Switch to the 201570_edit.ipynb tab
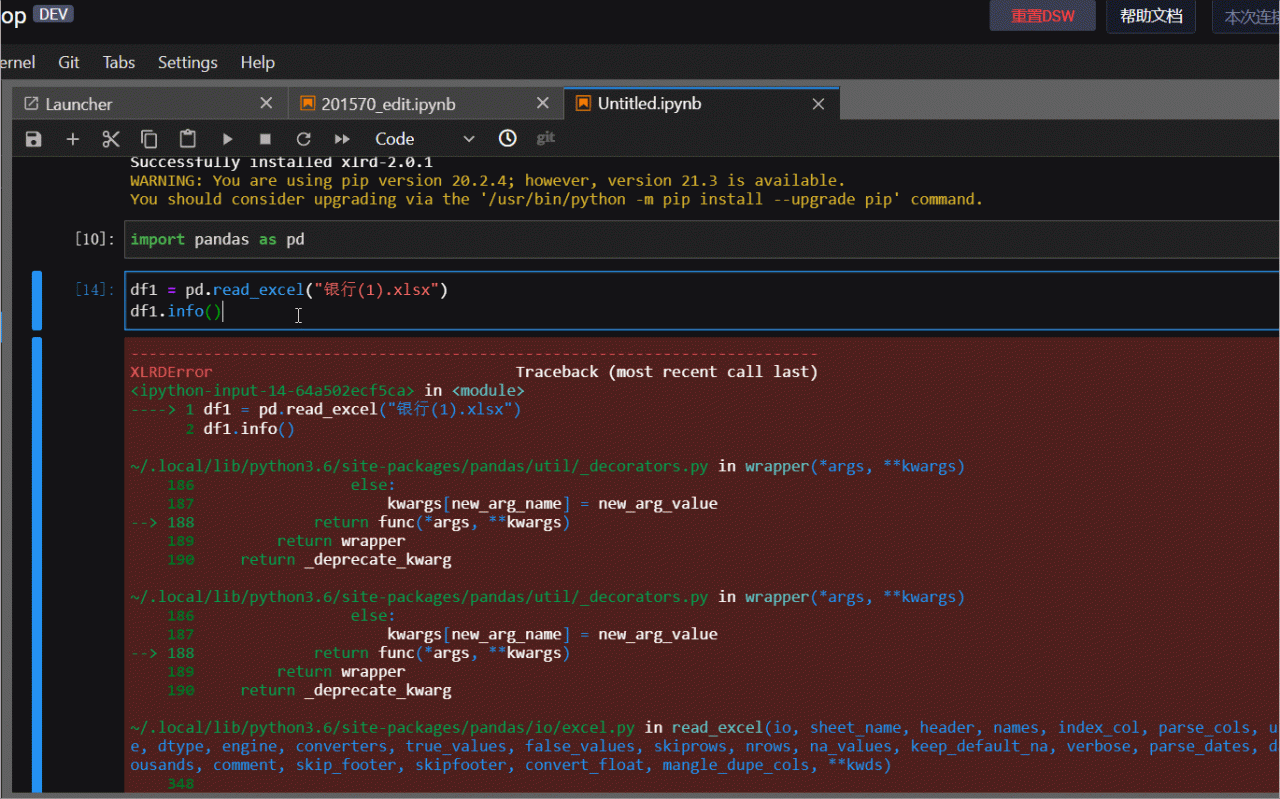The image size is (1280, 799). [388, 104]
